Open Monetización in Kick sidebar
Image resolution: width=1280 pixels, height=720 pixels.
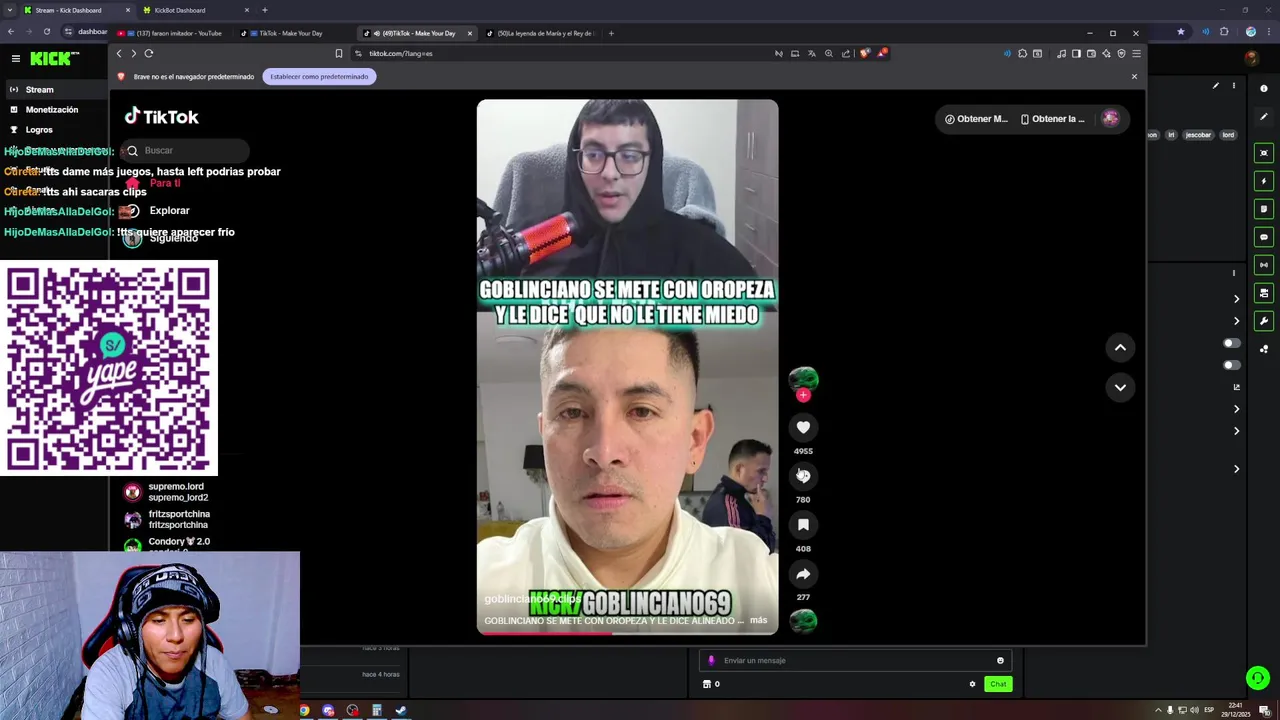[x=52, y=110]
